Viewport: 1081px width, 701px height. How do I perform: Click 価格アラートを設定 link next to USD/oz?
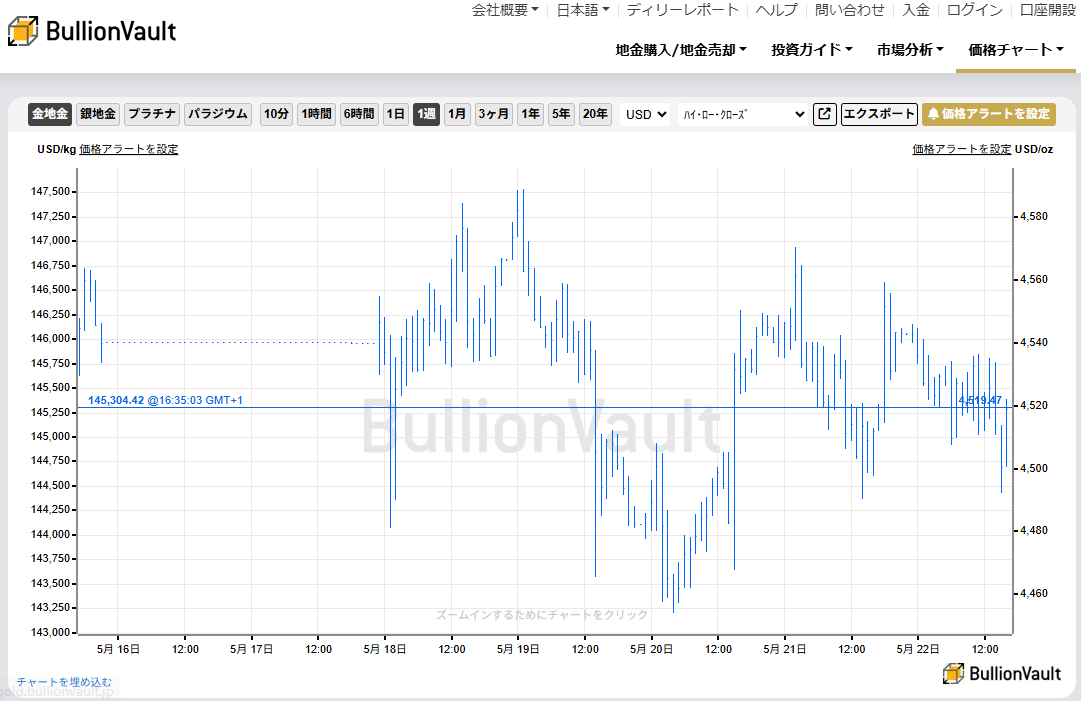click(962, 149)
